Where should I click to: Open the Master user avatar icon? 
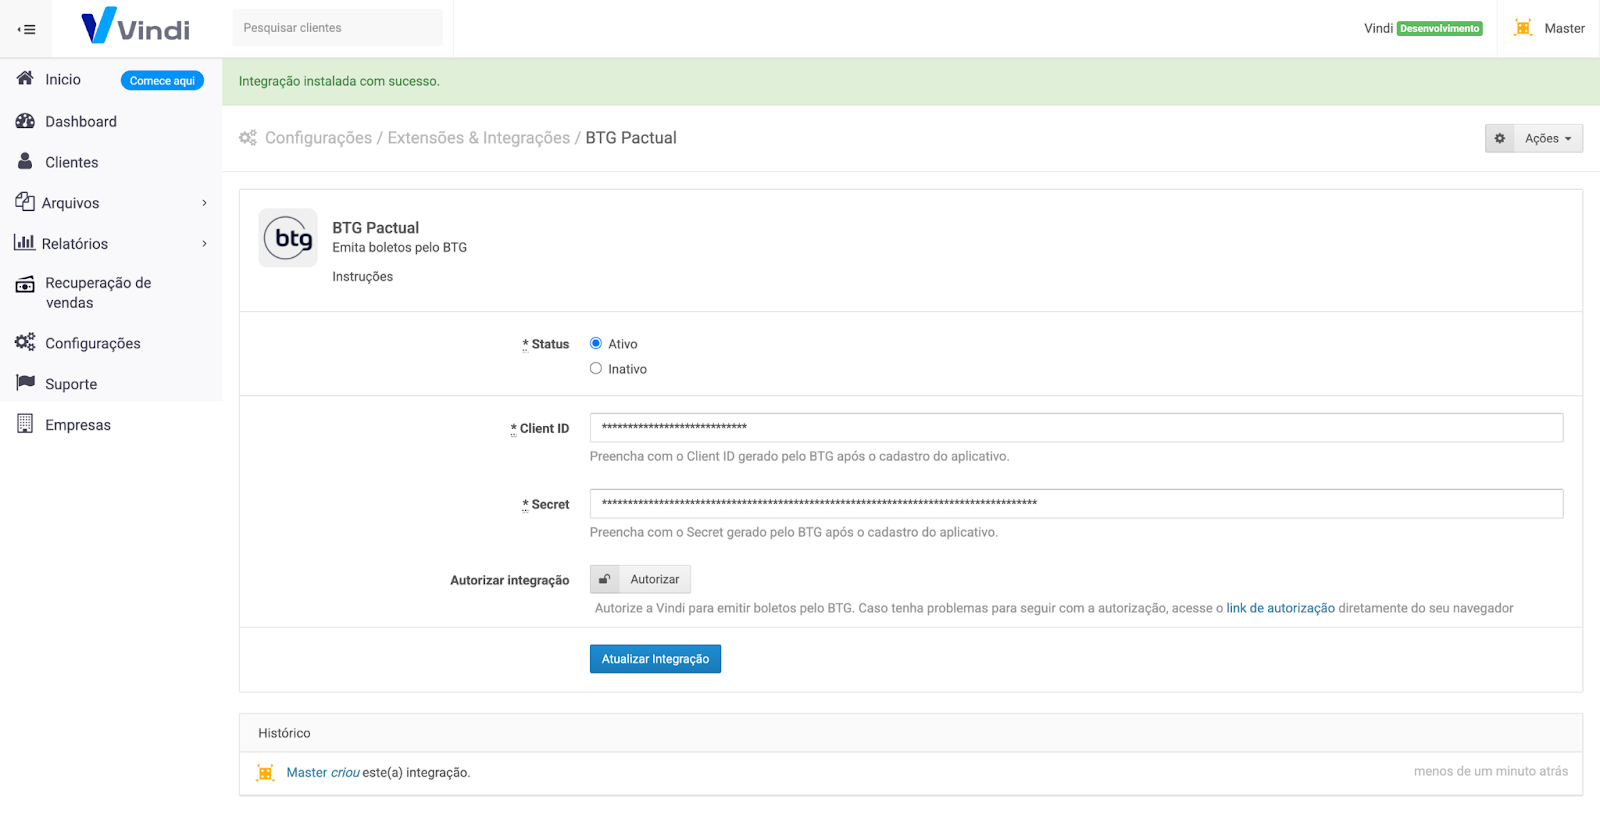(x=1523, y=28)
